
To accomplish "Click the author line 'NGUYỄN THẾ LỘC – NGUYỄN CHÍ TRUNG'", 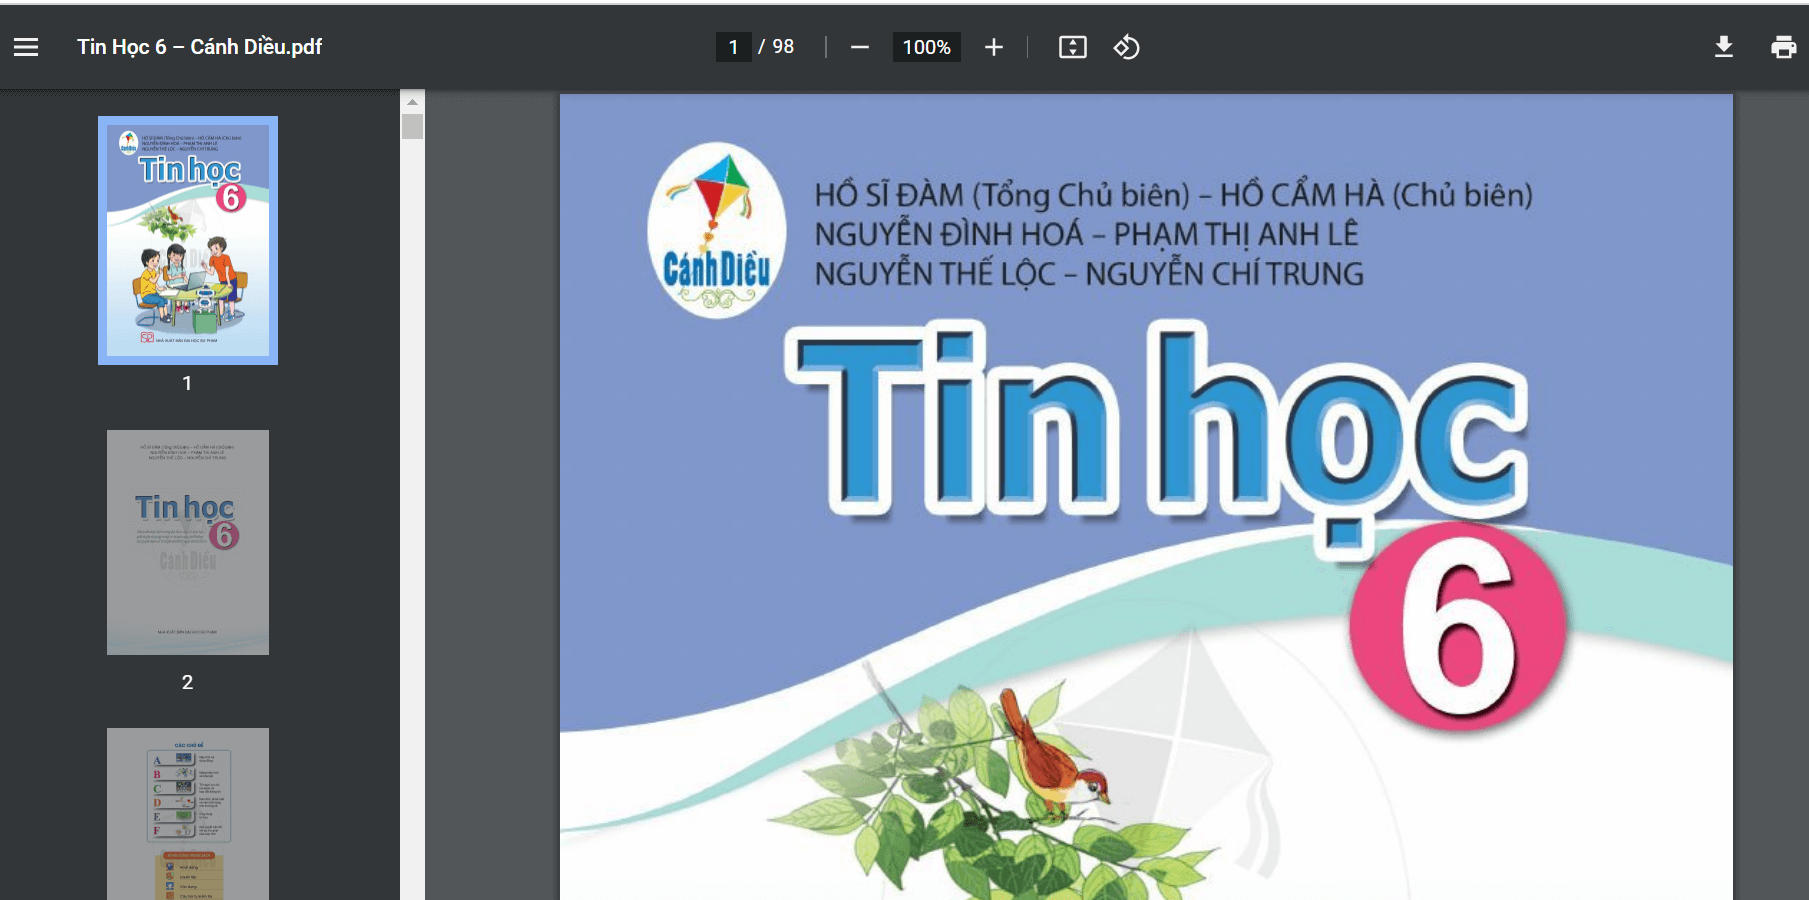I will coord(1089,274).
